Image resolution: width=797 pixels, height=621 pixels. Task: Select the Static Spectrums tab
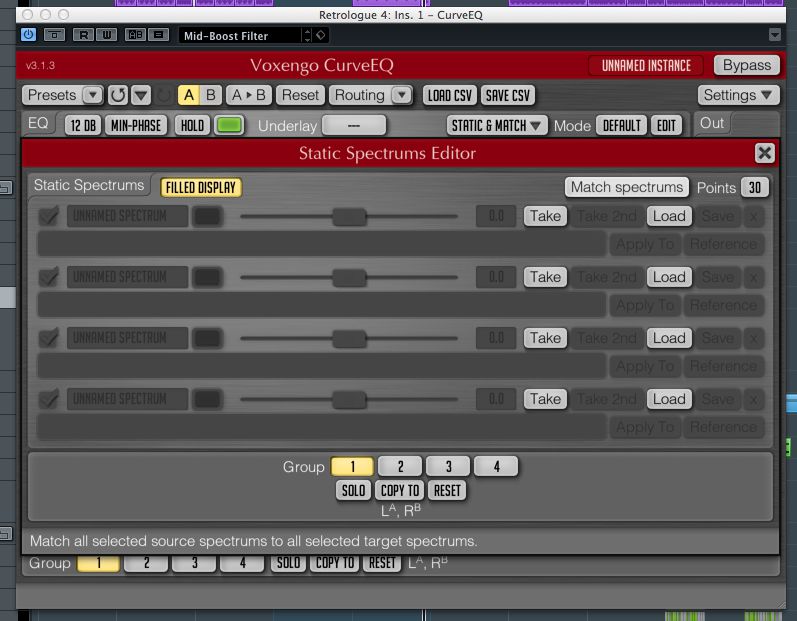coord(89,185)
